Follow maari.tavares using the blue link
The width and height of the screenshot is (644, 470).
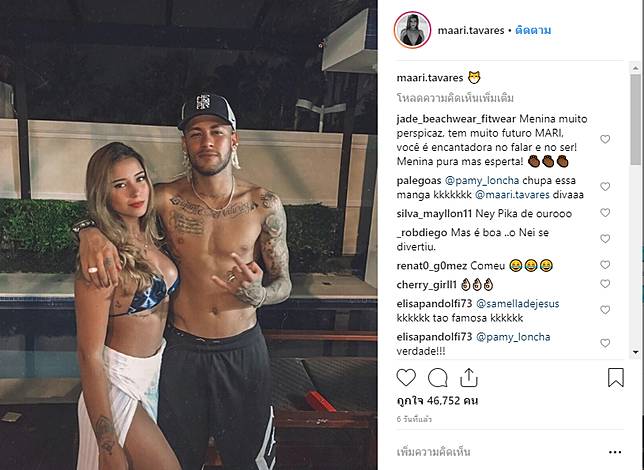point(533,30)
